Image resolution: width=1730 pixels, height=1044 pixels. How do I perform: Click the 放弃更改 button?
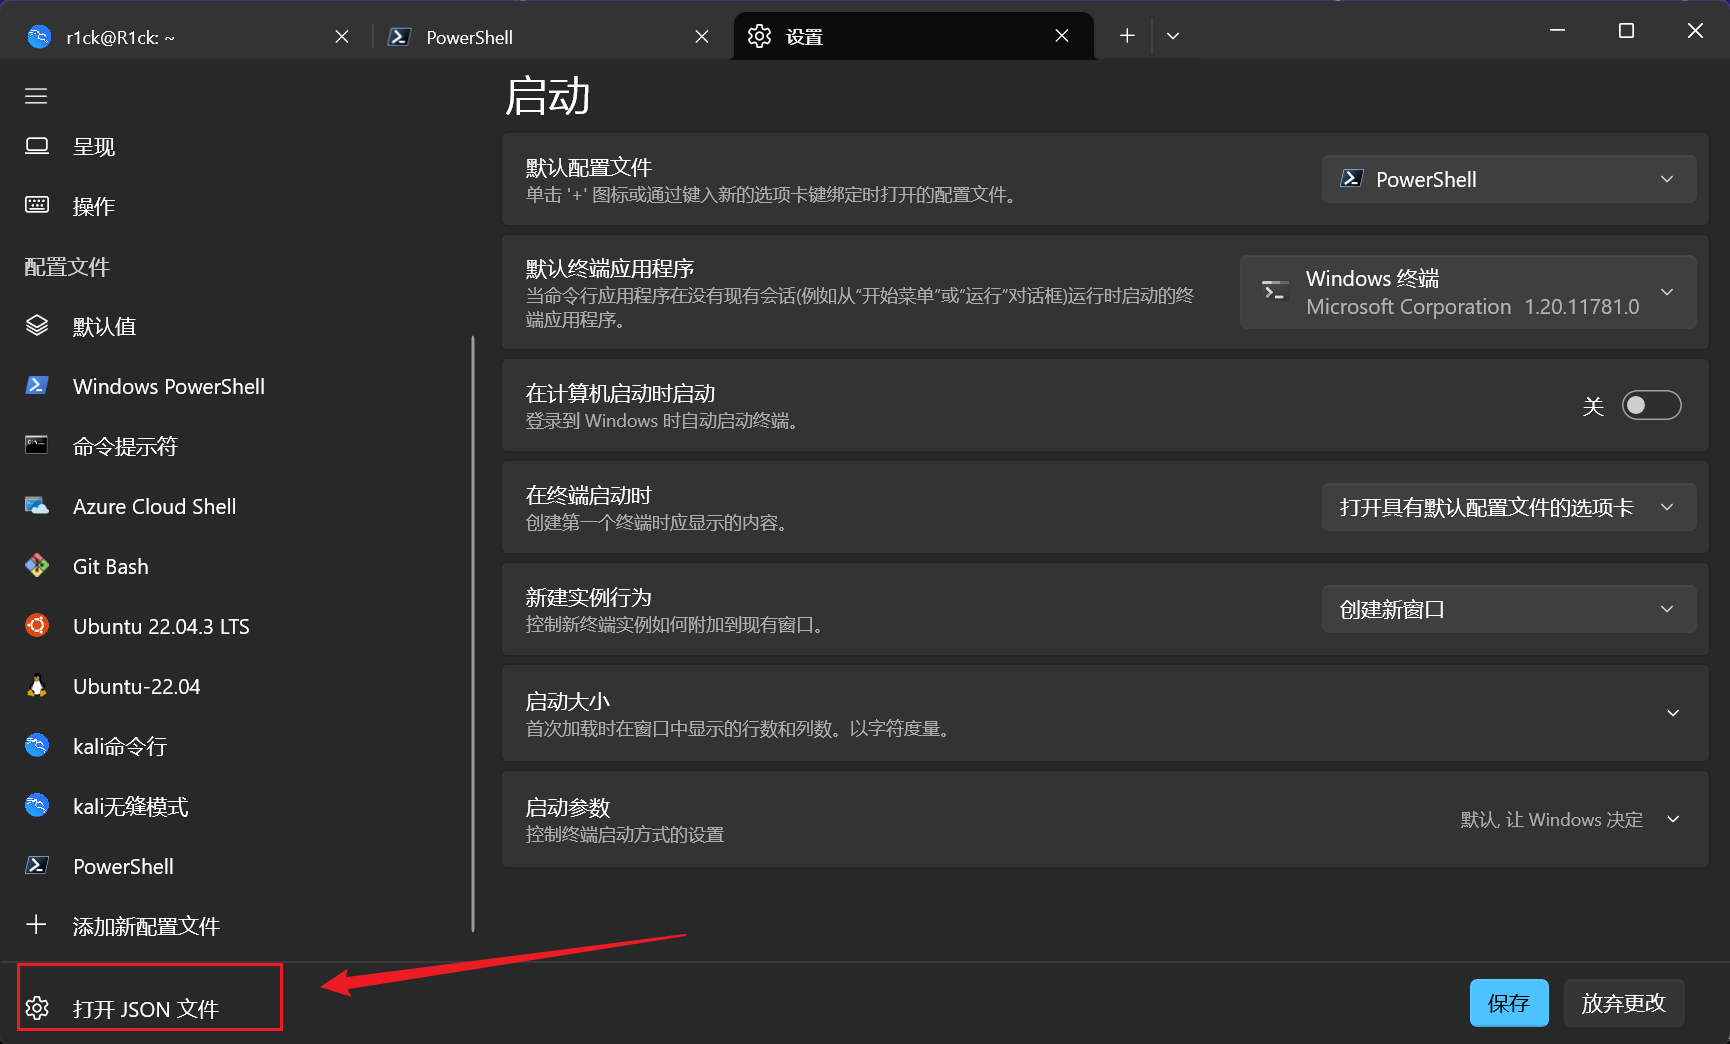(x=1623, y=1003)
